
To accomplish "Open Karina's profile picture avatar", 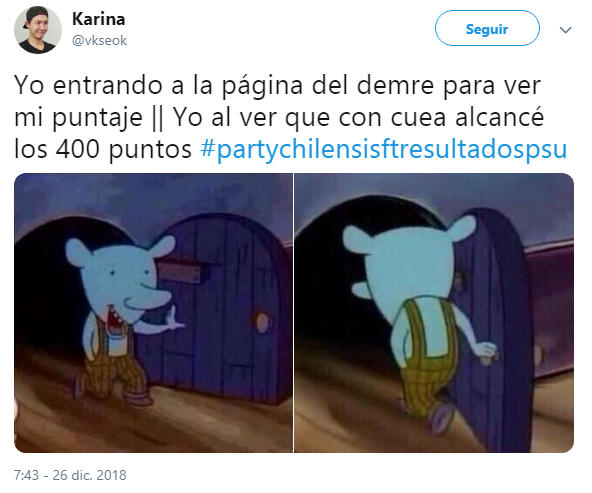I will click(x=38, y=30).
